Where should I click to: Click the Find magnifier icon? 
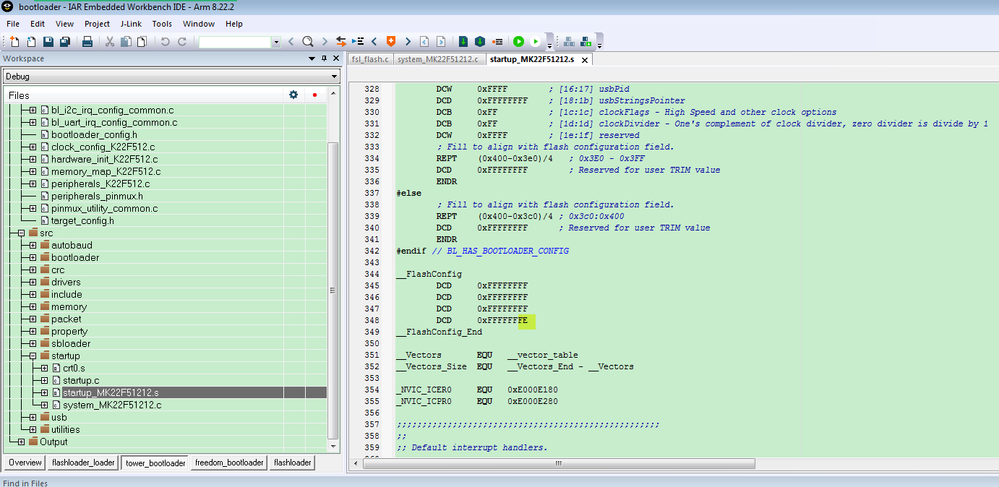click(x=308, y=42)
